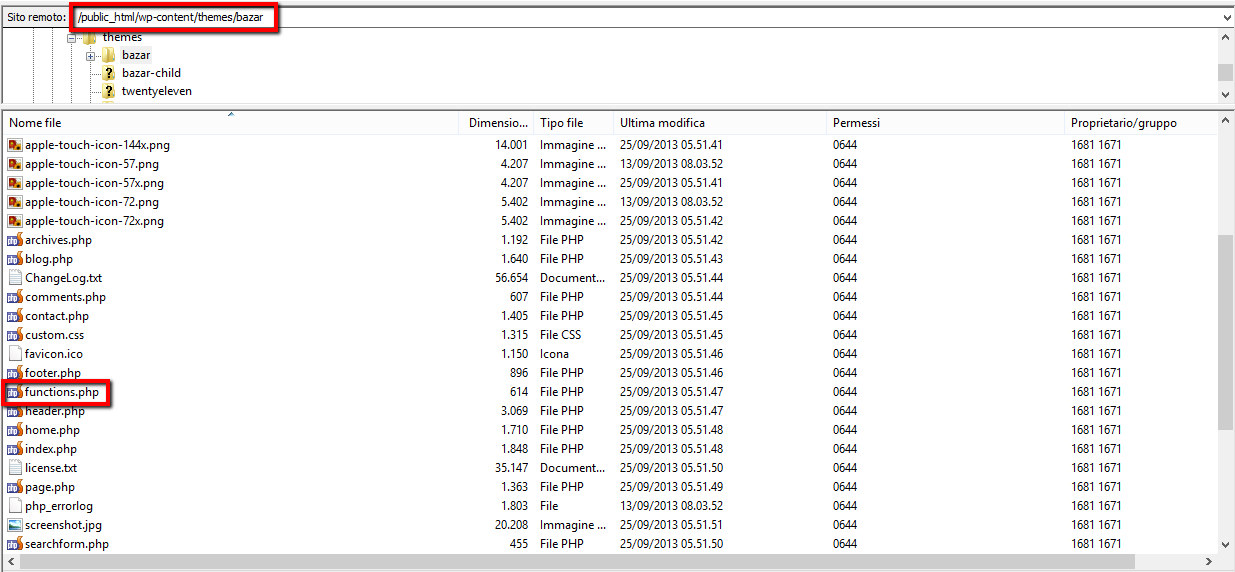Click the 56.654 size value
Image resolution: width=1235 pixels, height=572 pixels.
(511, 278)
